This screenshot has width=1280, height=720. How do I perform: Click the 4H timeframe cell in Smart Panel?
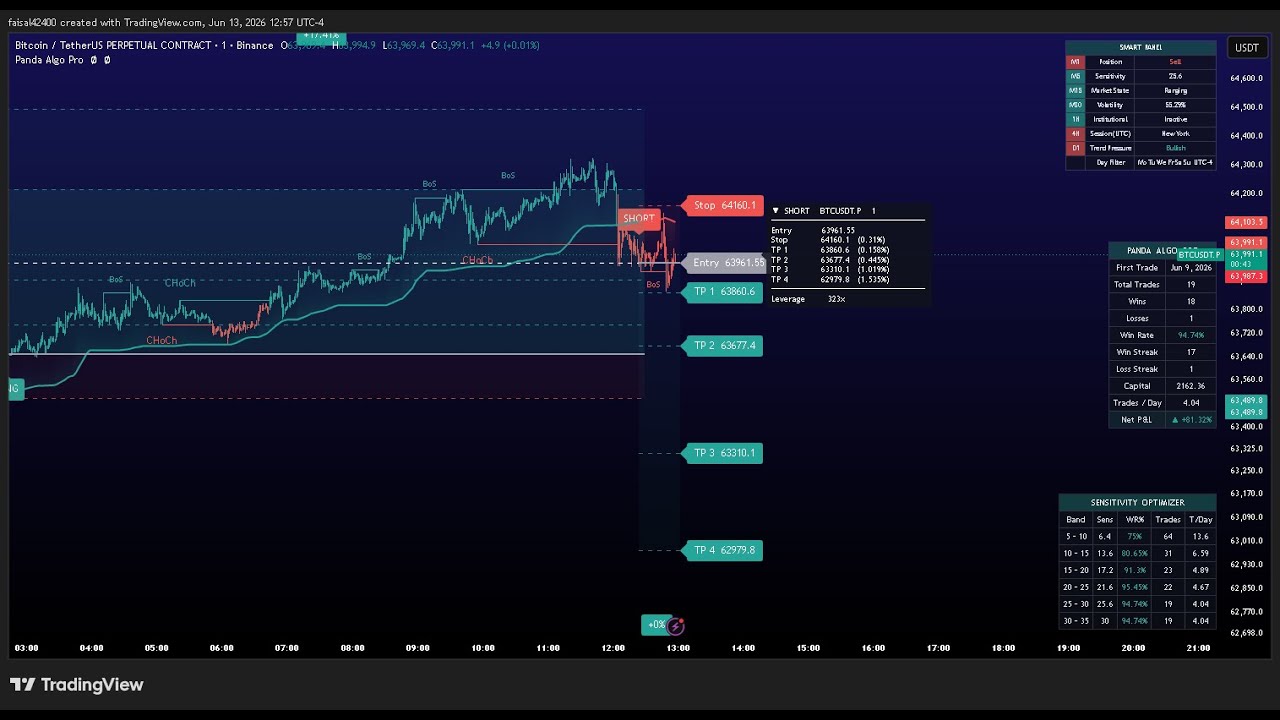[1076, 134]
